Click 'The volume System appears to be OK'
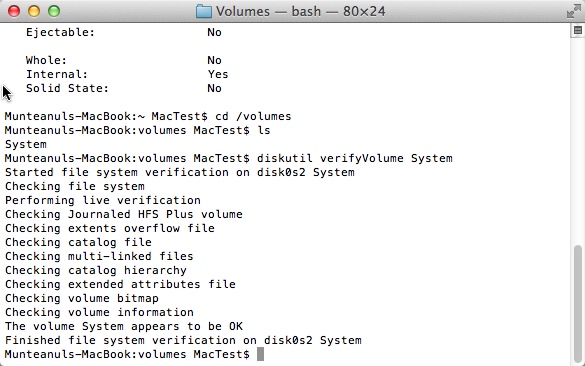585x366 pixels. click(x=124, y=326)
